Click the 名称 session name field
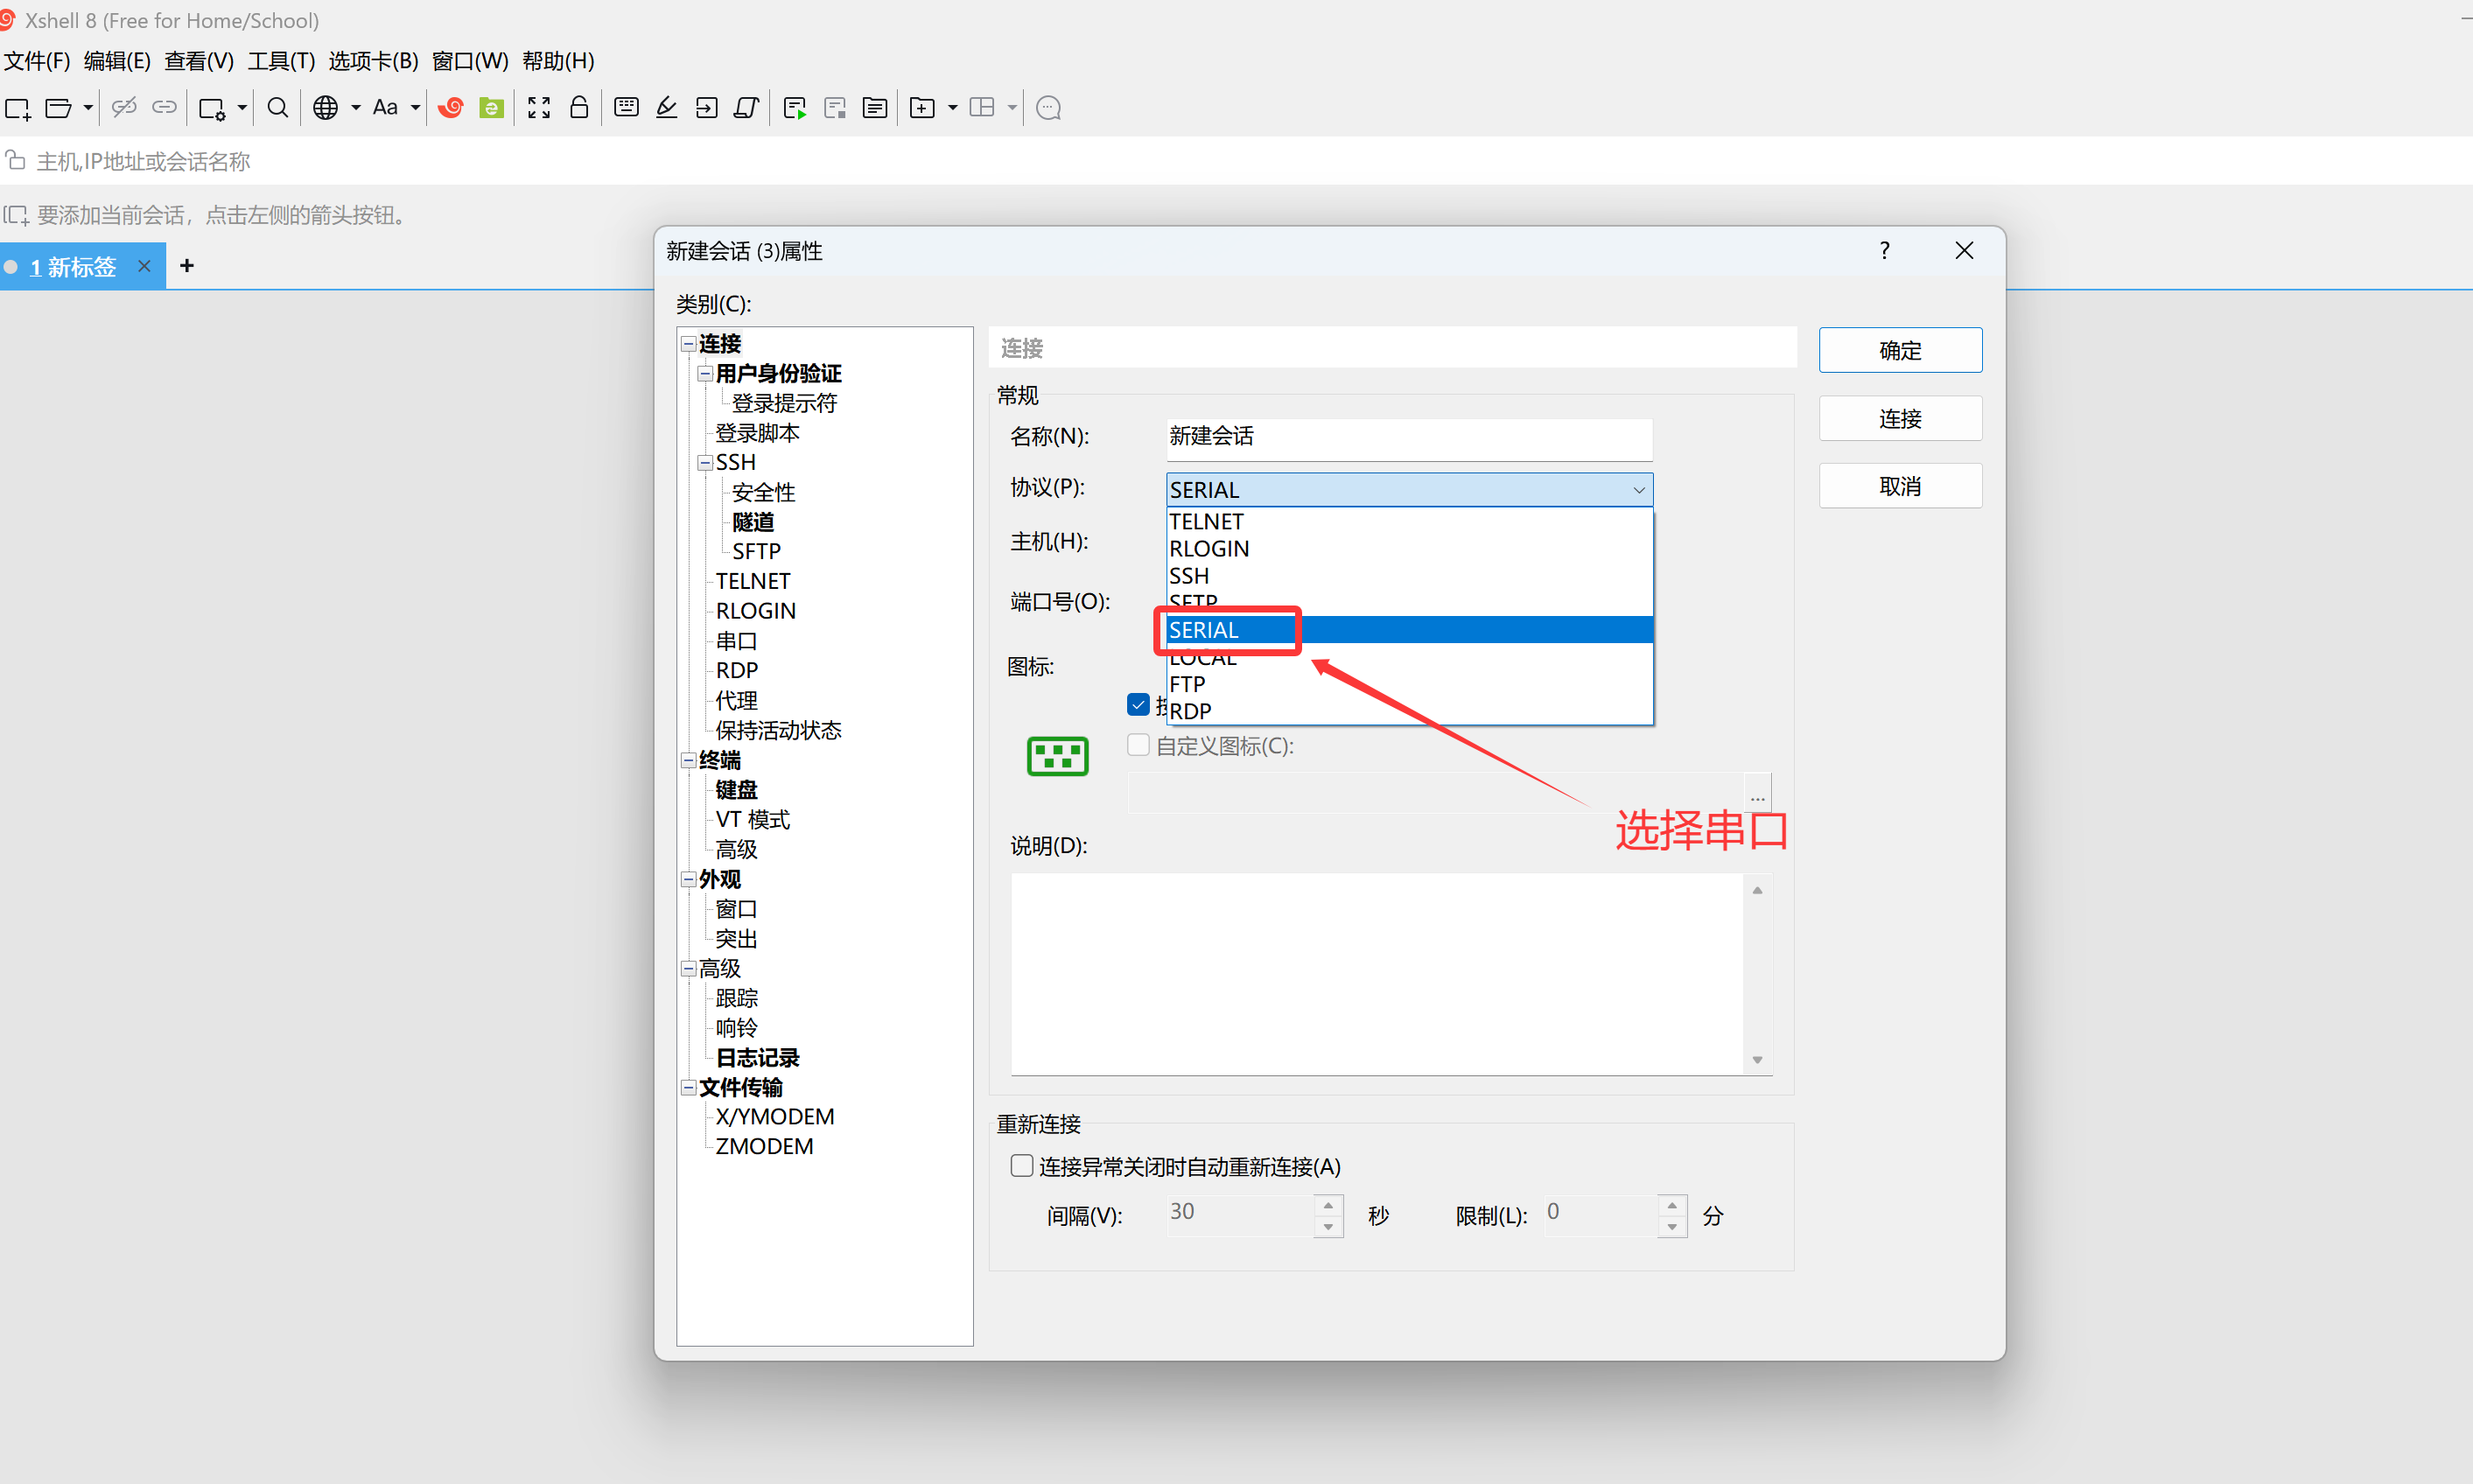The image size is (2473, 1484). (1408, 437)
